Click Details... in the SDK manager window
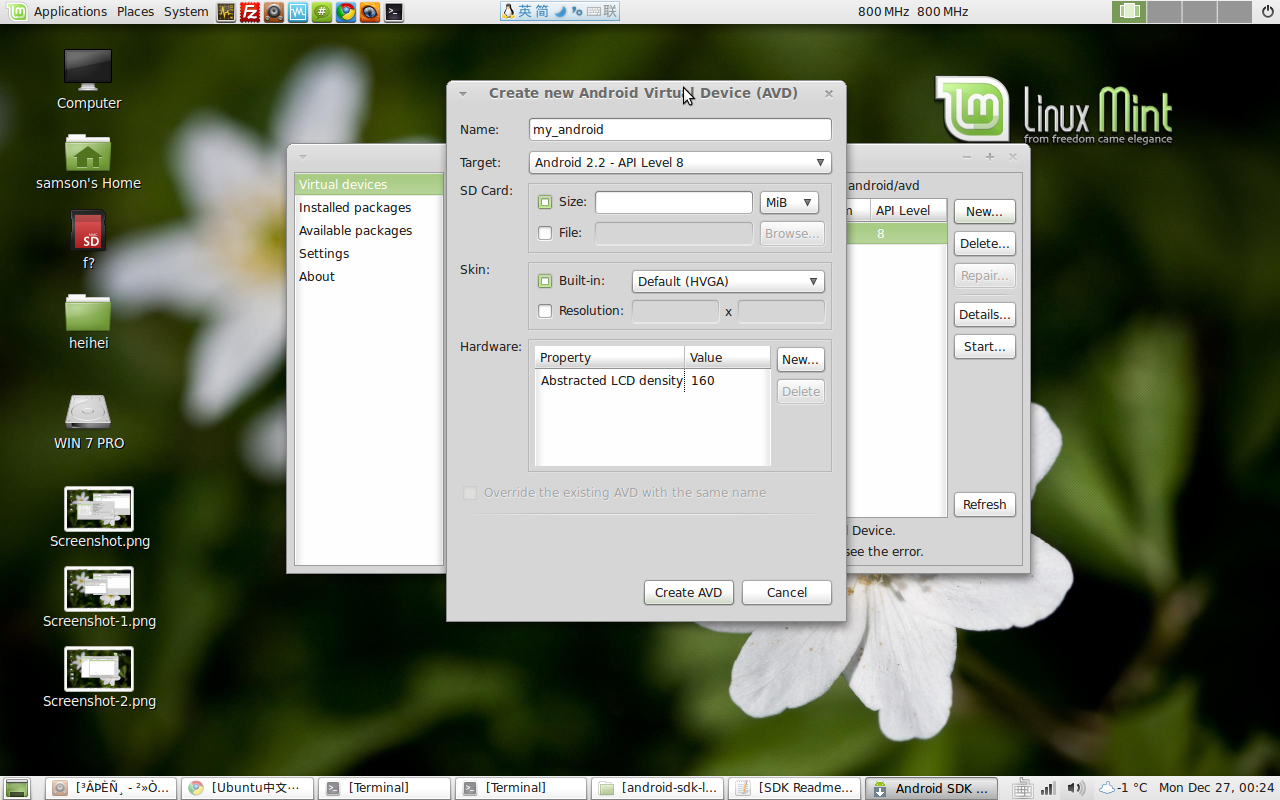This screenshot has height=800, width=1280. pyautogui.click(x=985, y=314)
